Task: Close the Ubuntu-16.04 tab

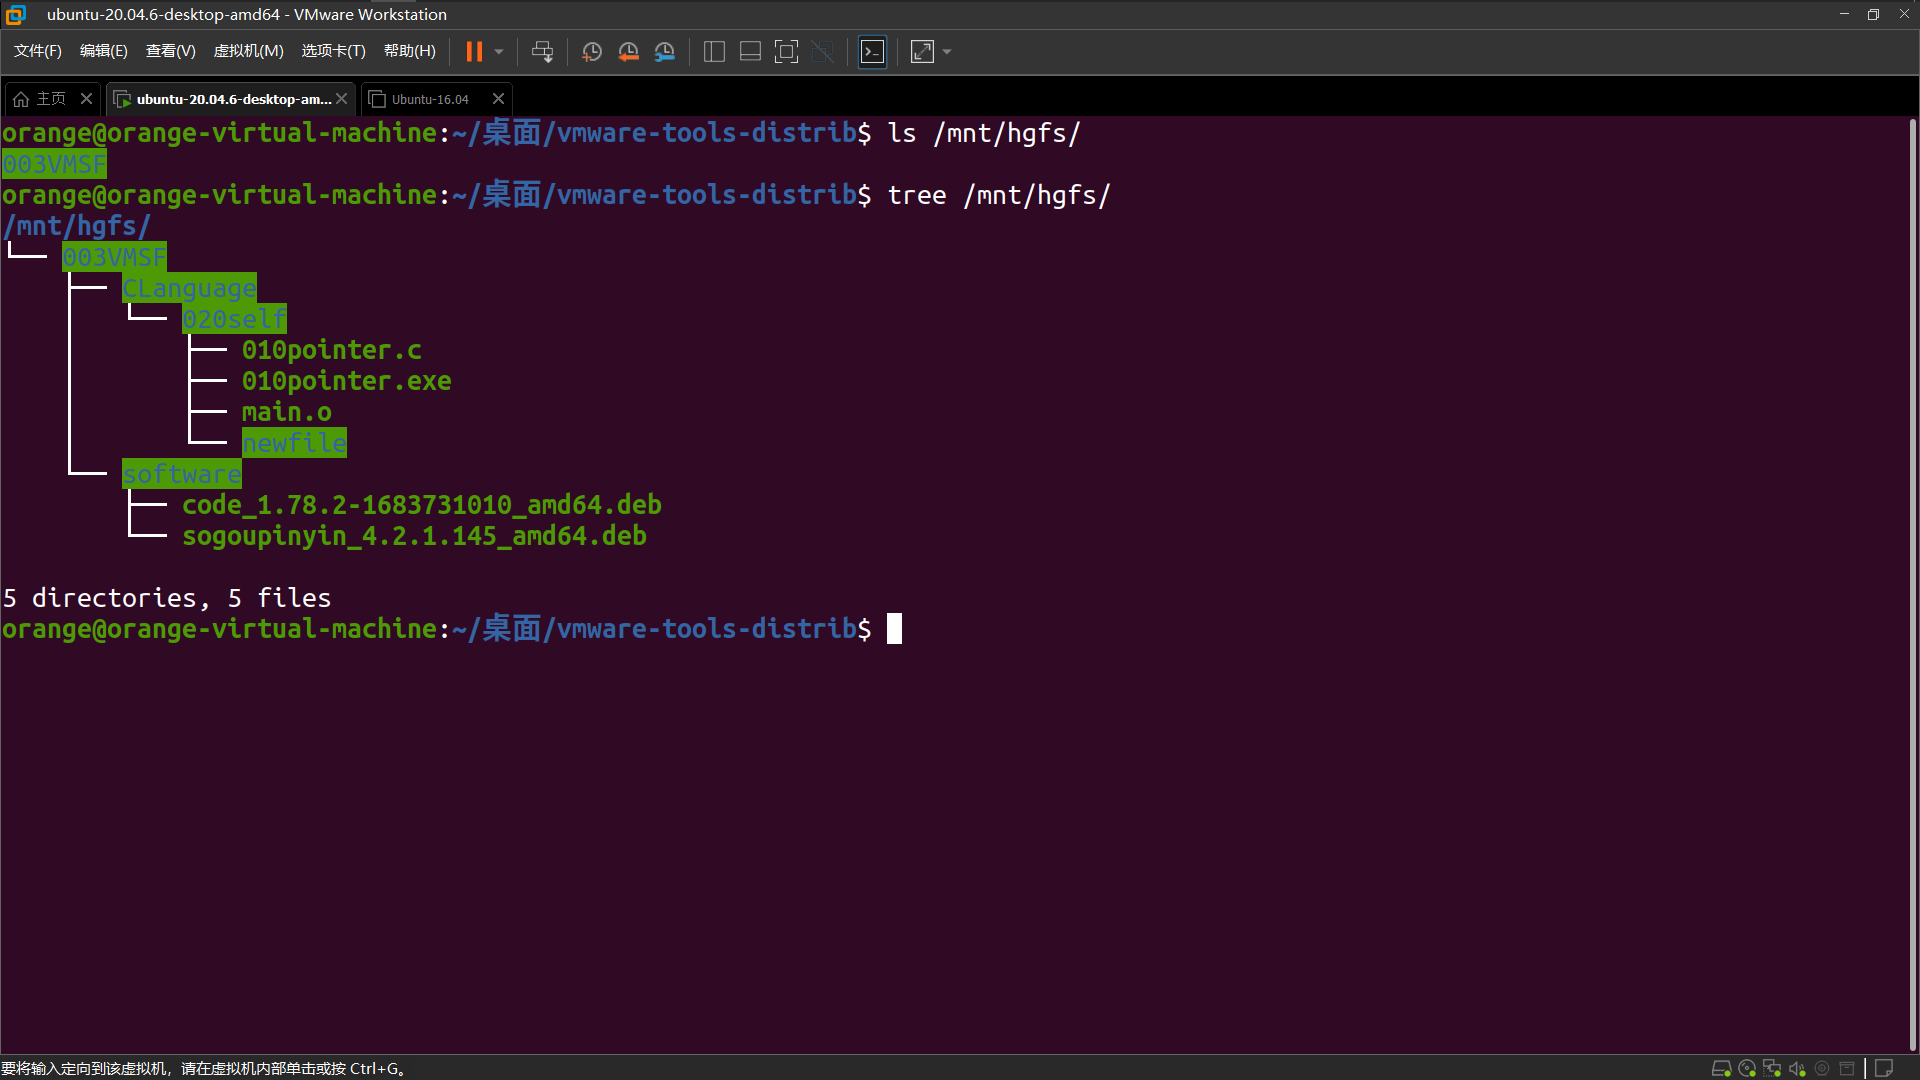Action: point(498,99)
